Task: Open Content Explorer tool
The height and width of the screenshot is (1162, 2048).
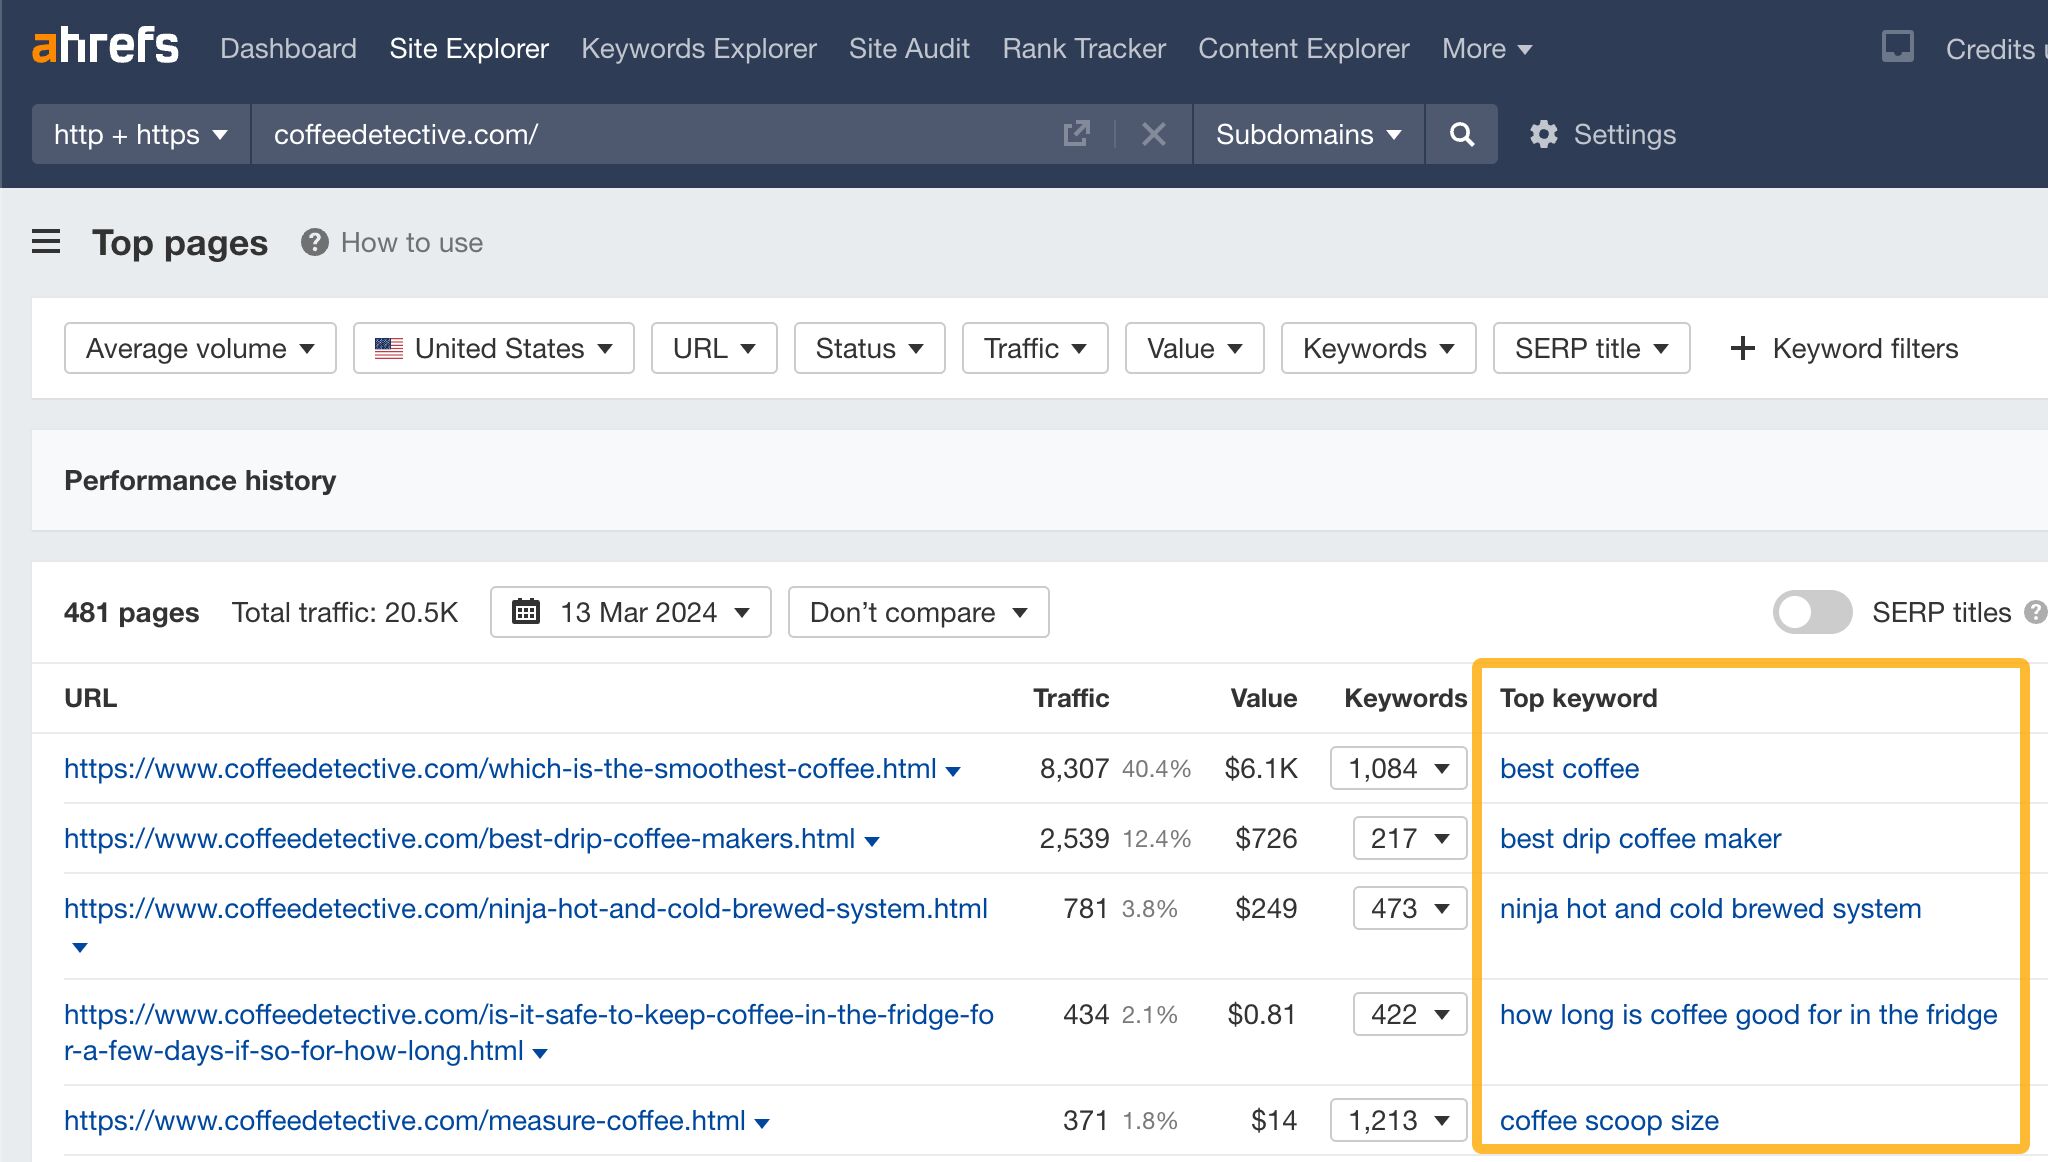Action: [x=1301, y=46]
